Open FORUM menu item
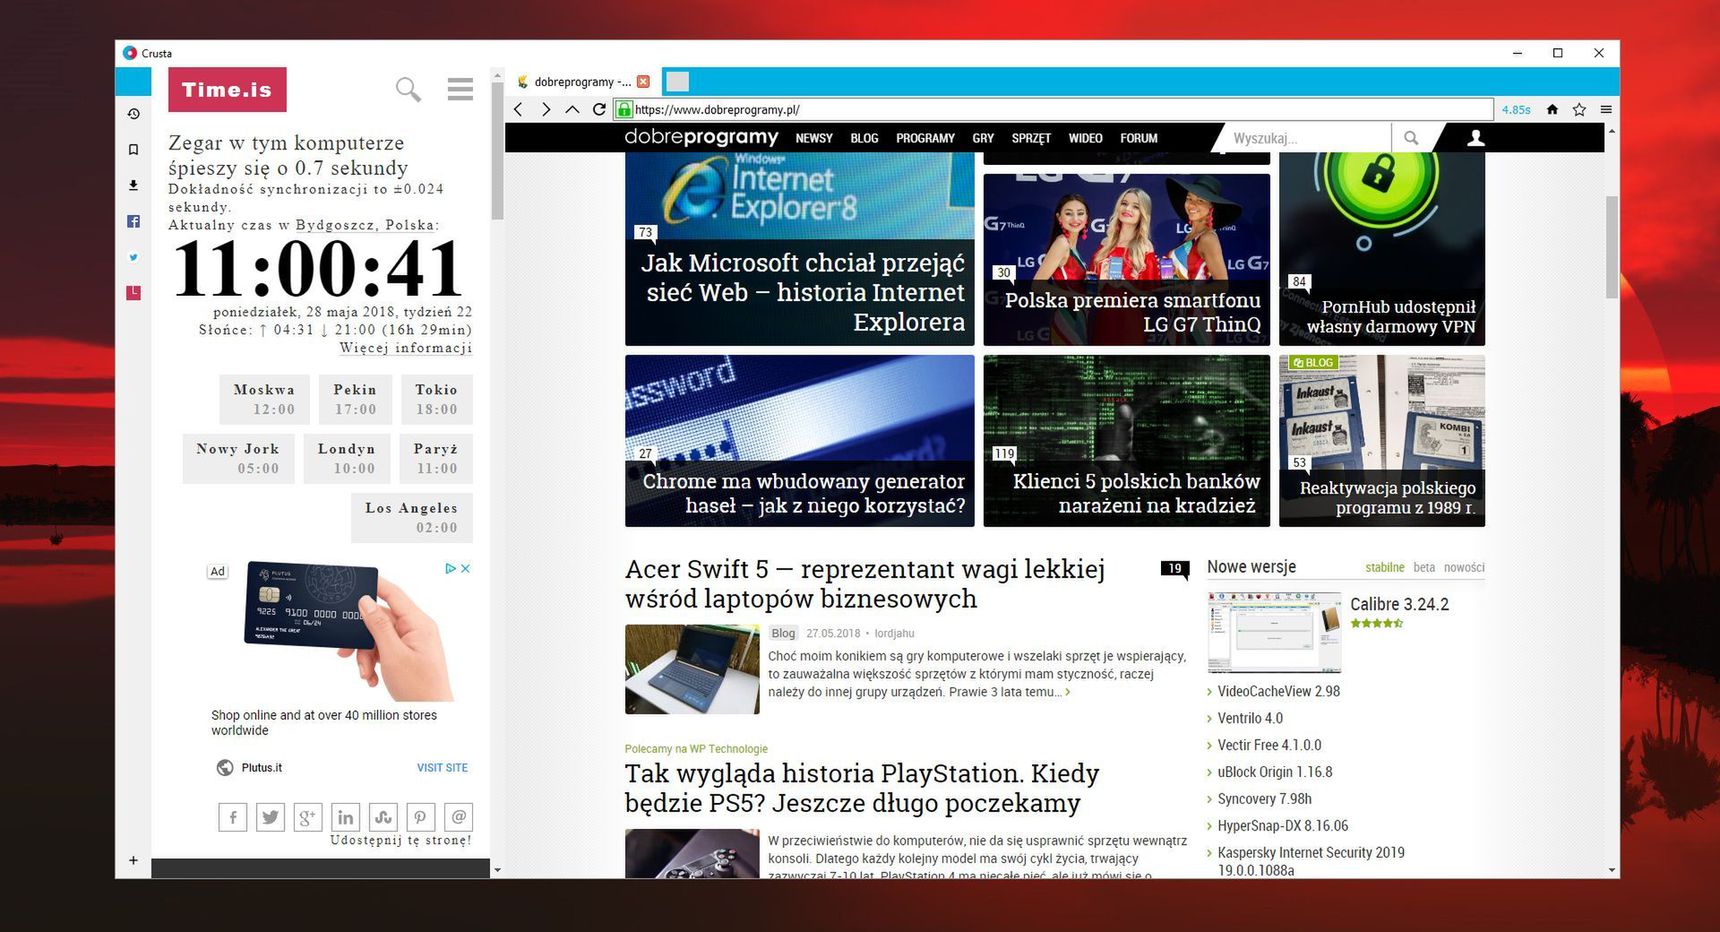 [1139, 138]
